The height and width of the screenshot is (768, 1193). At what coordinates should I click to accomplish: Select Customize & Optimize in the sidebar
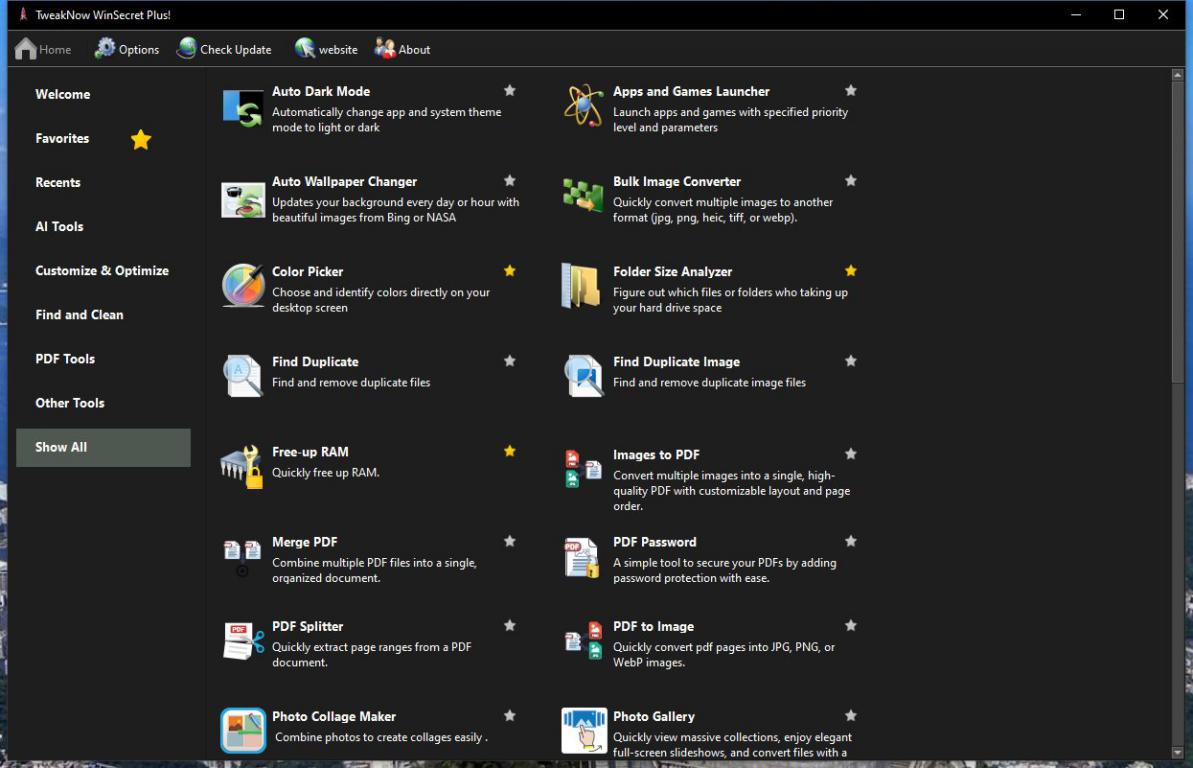tap(102, 271)
